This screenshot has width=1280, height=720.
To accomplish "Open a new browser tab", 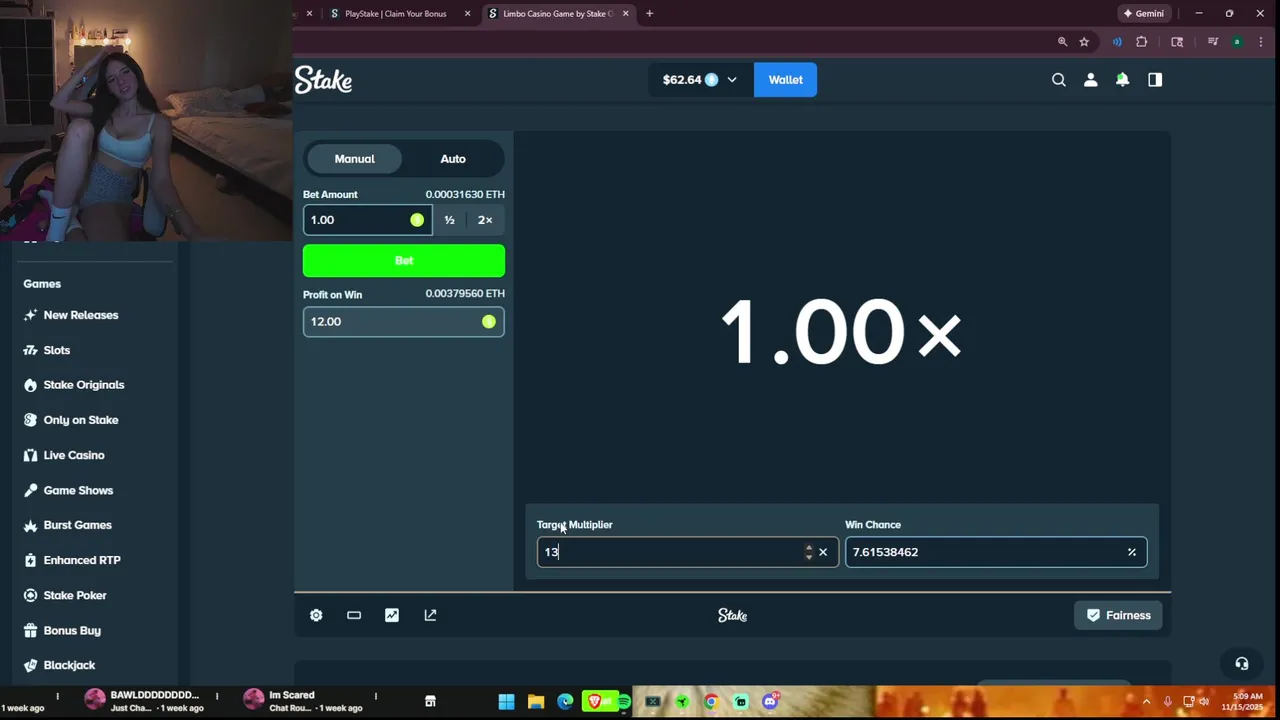I will (650, 14).
